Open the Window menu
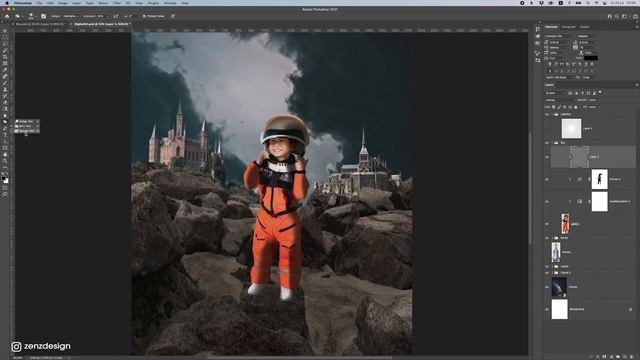The image size is (640, 360). coord(170,3)
